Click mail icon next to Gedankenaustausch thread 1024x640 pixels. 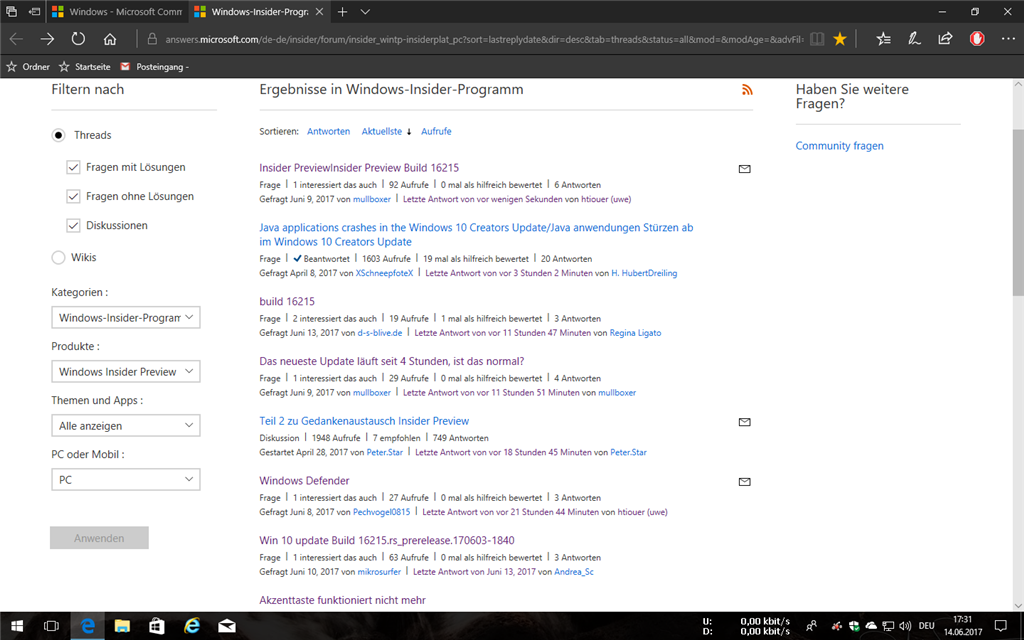pyautogui.click(x=744, y=422)
